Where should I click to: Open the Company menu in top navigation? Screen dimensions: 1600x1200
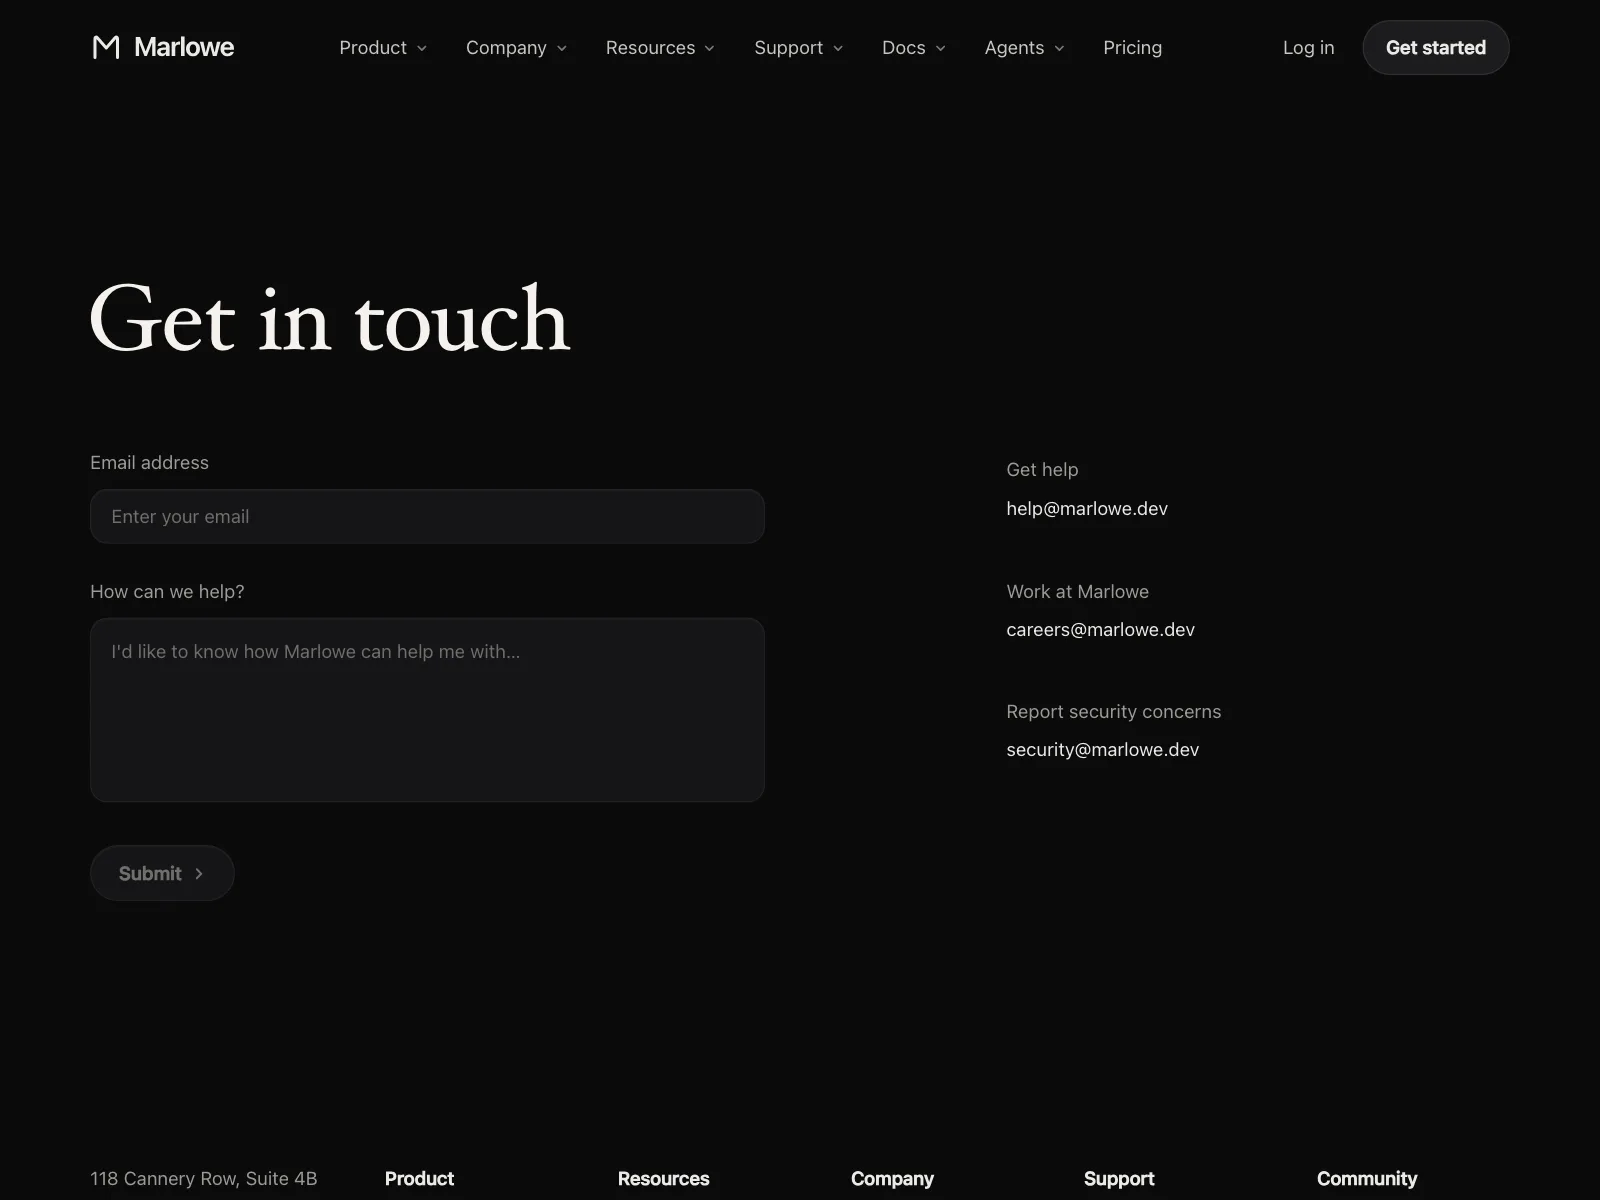[516, 48]
